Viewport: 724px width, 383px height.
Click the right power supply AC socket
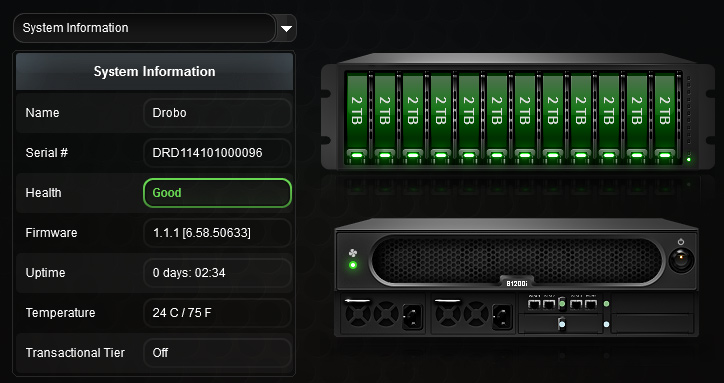pos(502,316)
